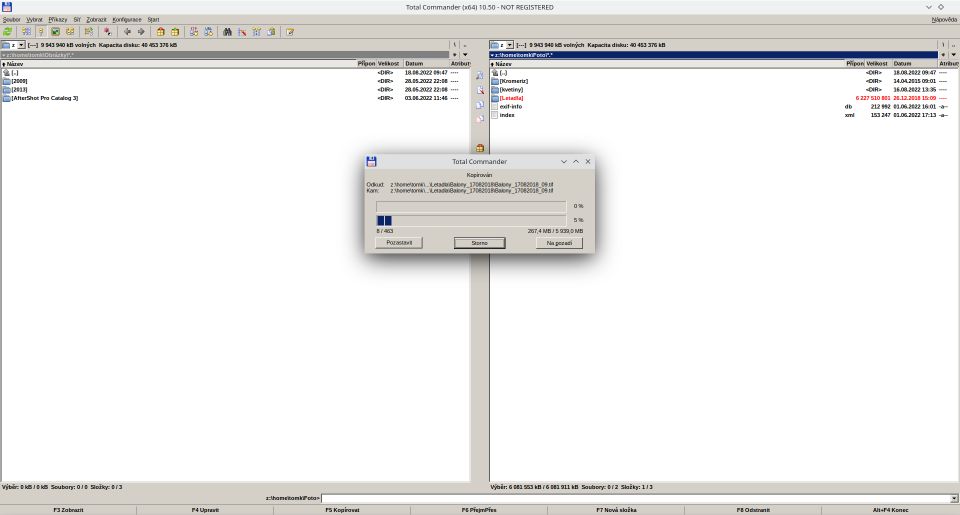Switch to thumbnail view toolbar icon

point(55,31)
